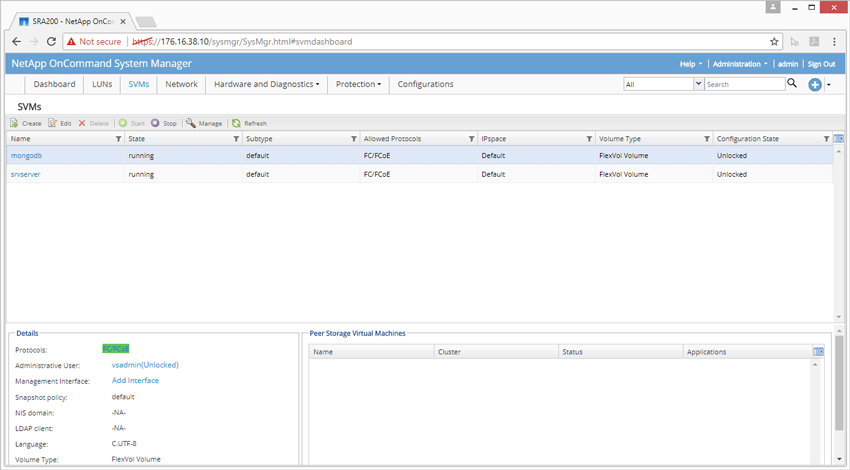
Task: Switch to the Dashboard tab
Action: pyautogui.click(x=54, y=84)
